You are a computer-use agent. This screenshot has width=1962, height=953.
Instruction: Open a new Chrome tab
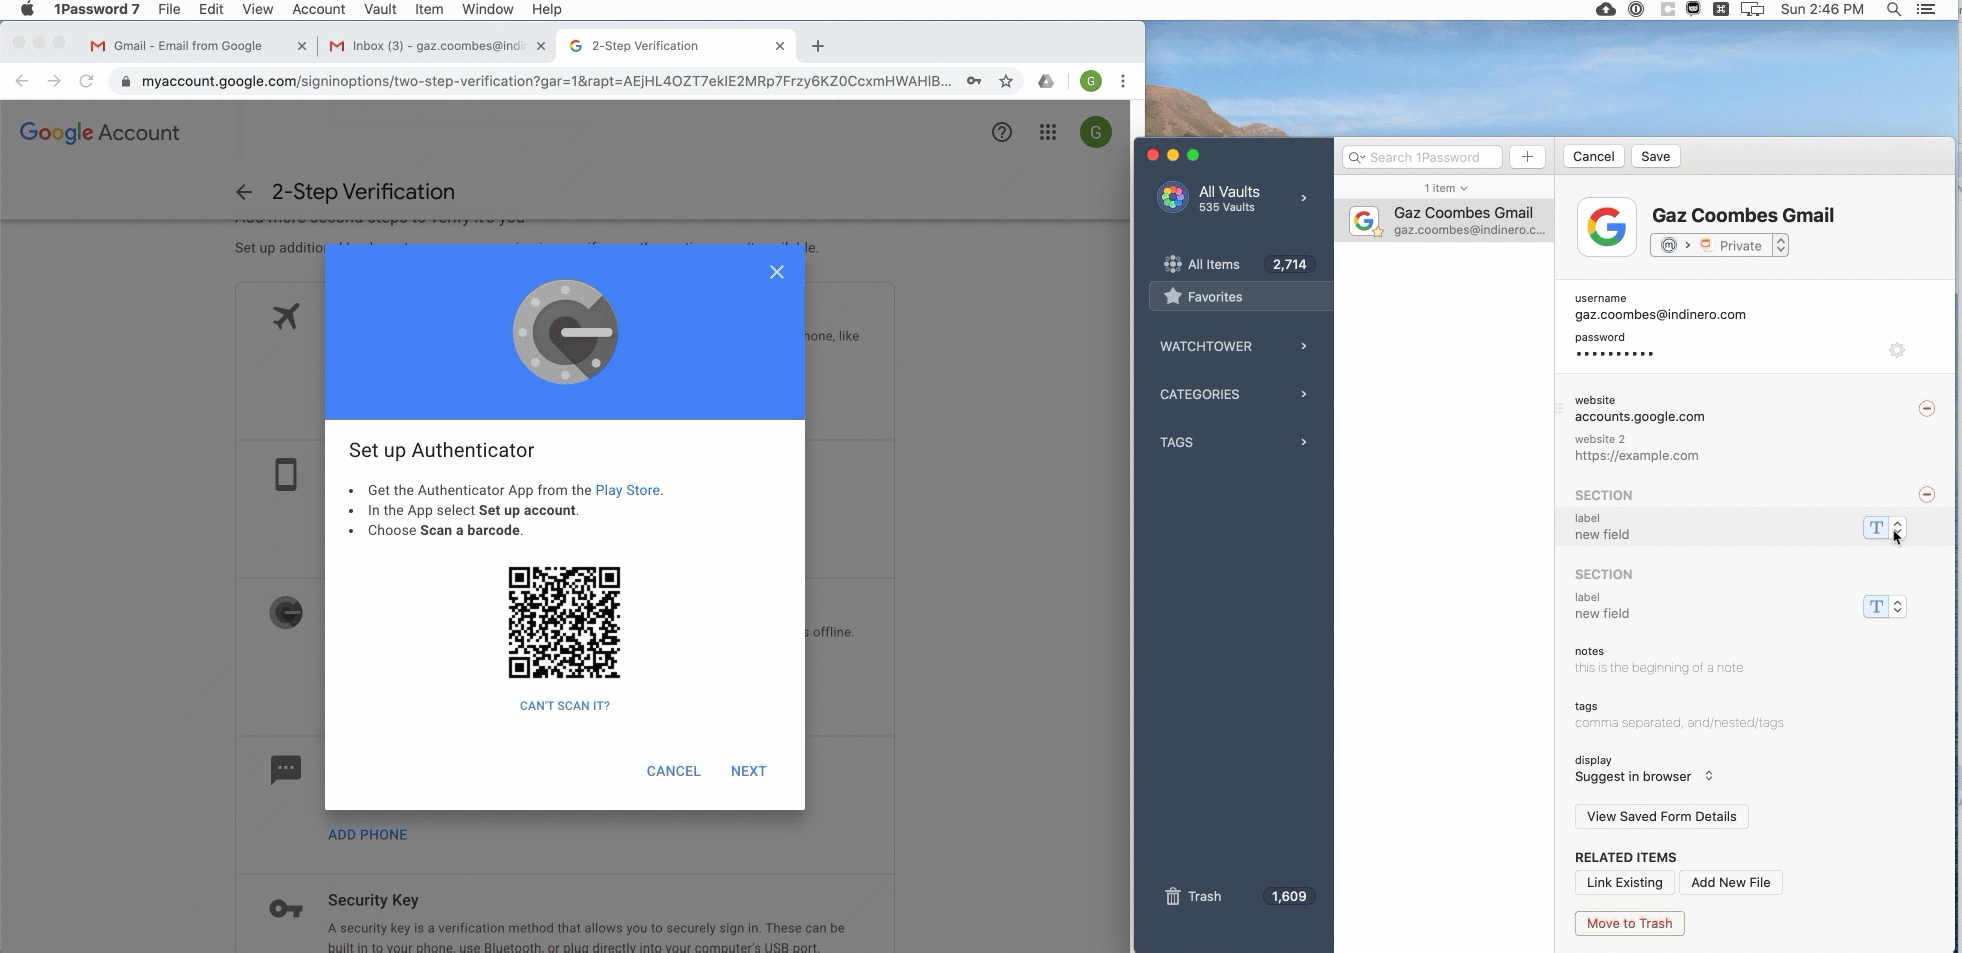[x=818, y=46]
